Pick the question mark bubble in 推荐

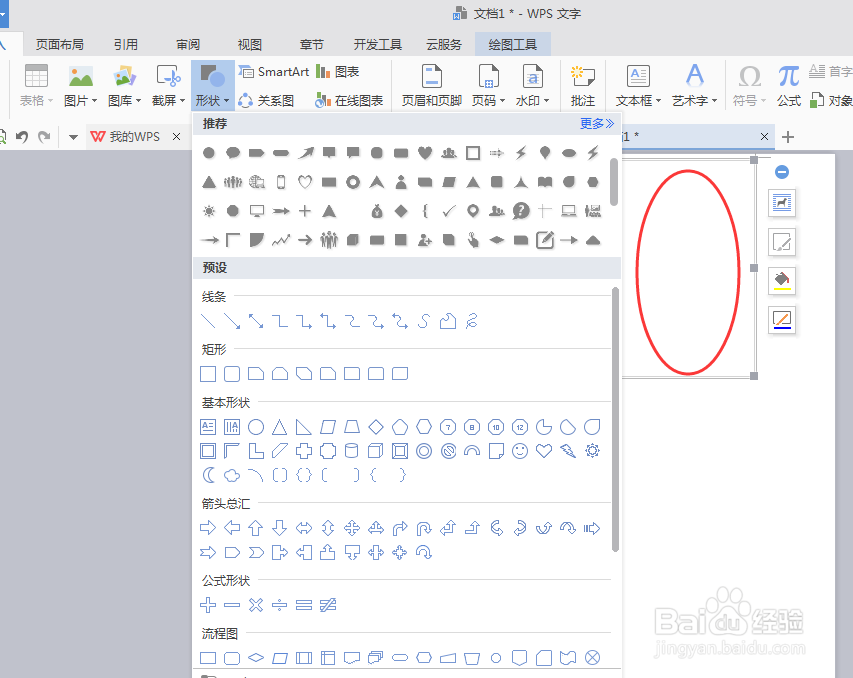coord(521,211)
